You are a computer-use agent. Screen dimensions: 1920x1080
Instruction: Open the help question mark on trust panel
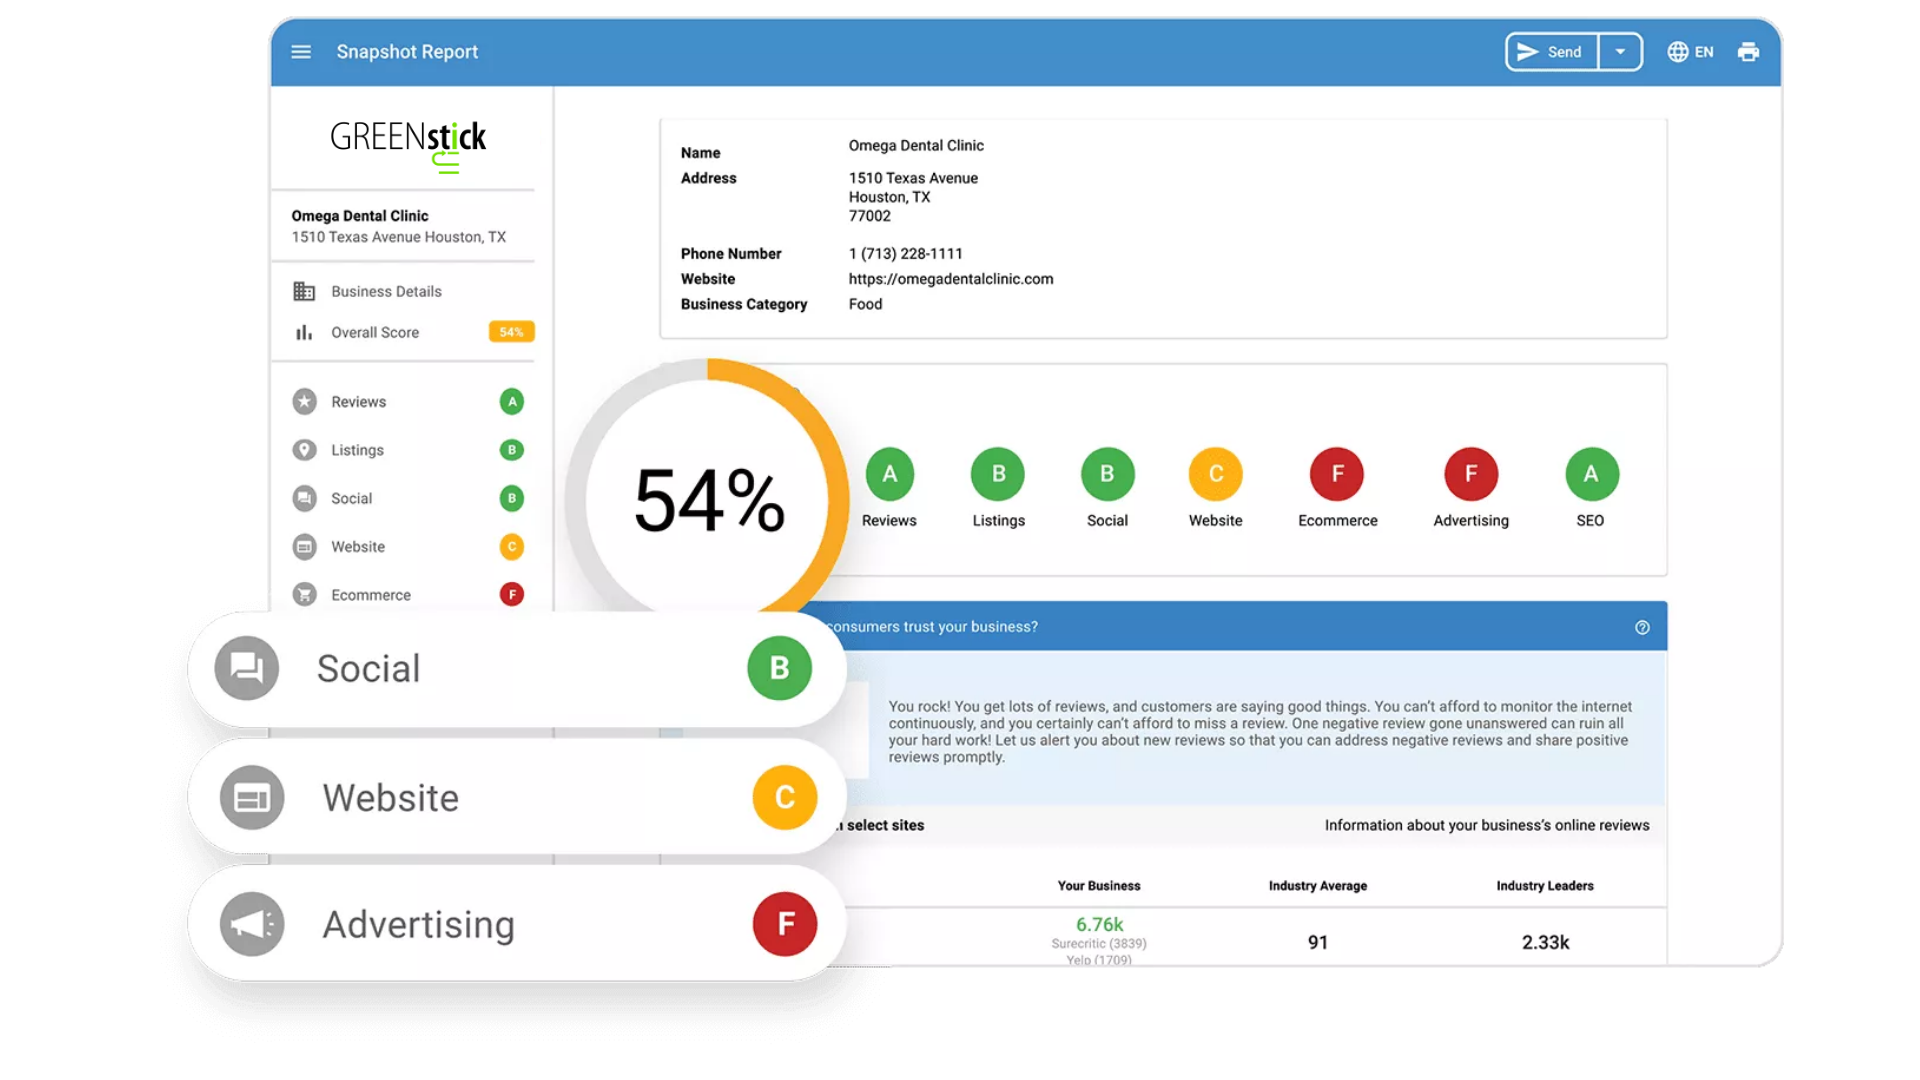[x=1642, y=627]
